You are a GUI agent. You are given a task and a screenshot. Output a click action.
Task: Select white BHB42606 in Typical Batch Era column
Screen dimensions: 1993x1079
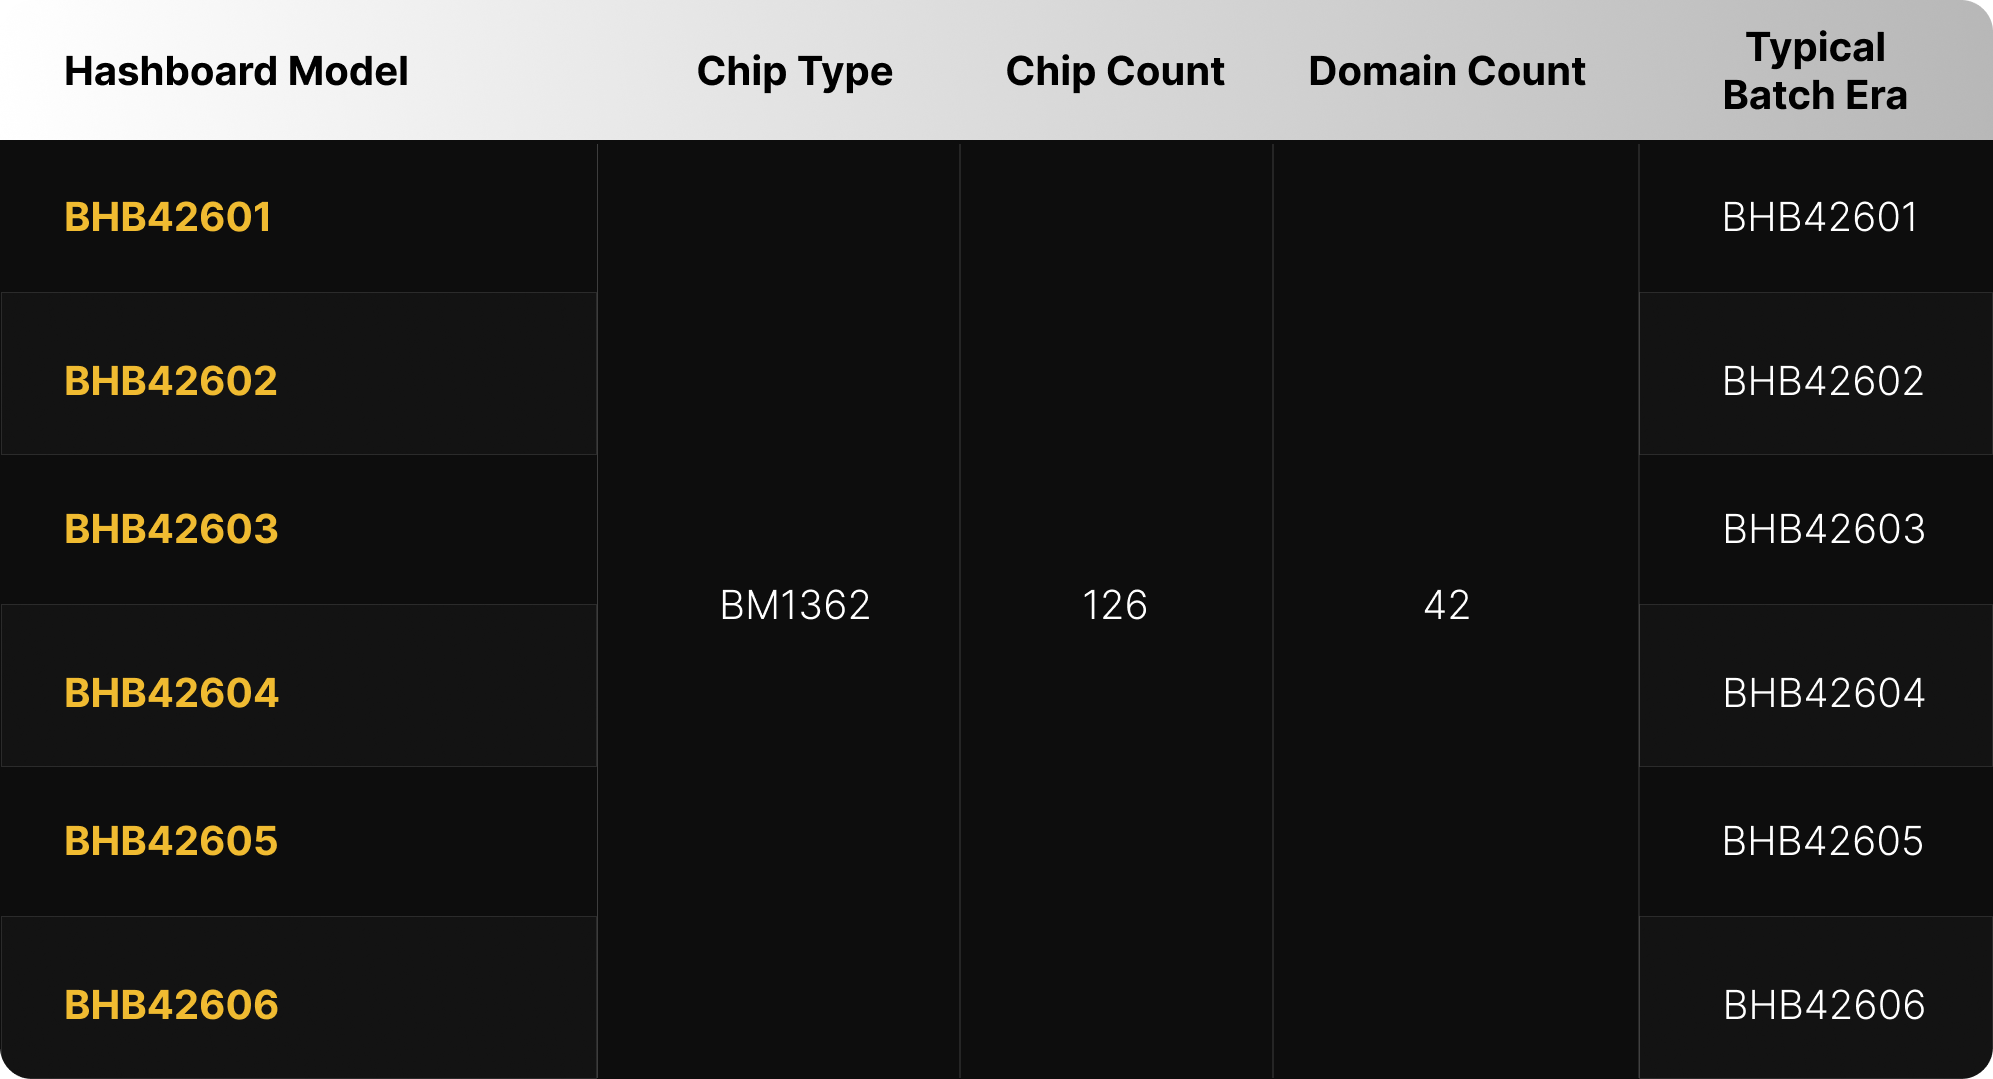tap(1824, 1005)
